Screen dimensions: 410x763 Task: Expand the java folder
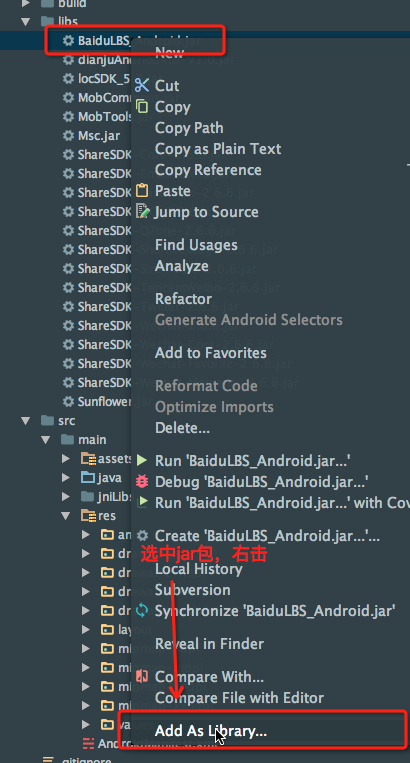coord(66,477)
